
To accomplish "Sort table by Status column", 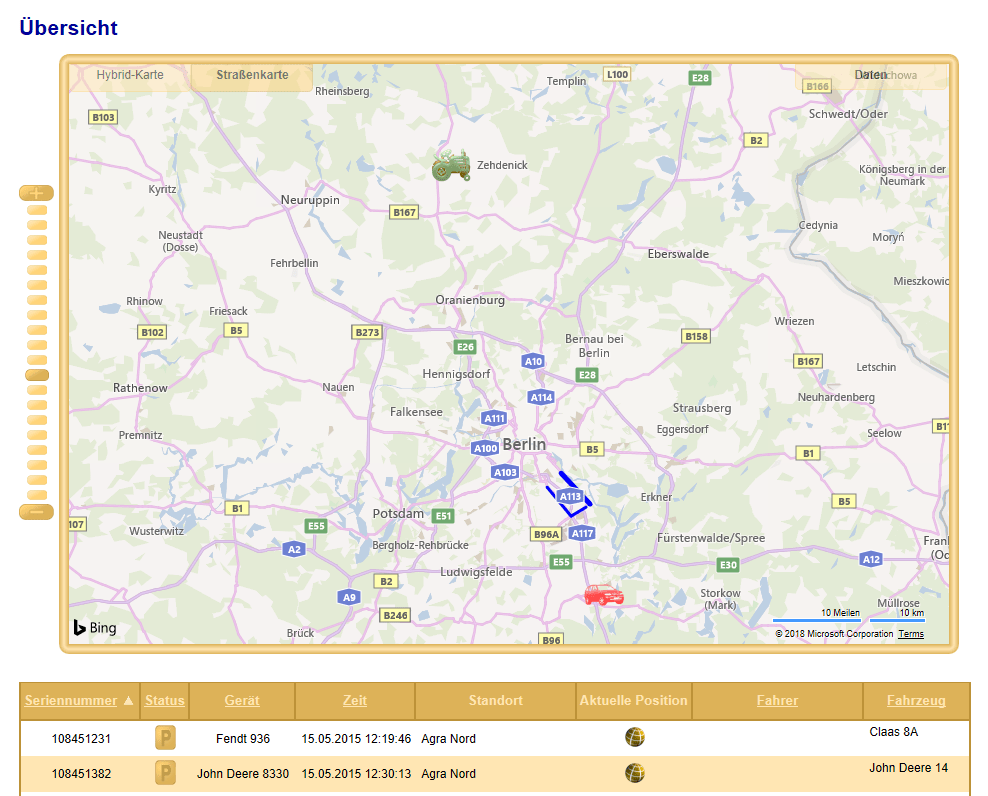I will pyautogui.click(x=164, y=700).
